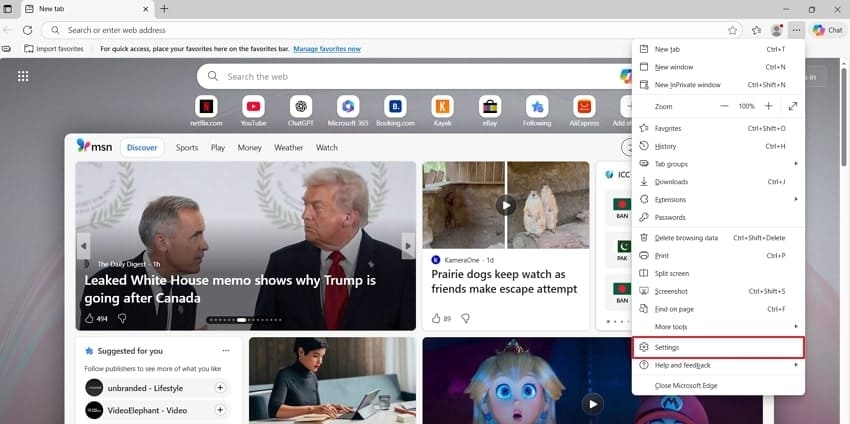Enter full screen from Zoom row
The width and height of the screenshot is (850, 424).
pyautogui.click(x=793, y=106)
